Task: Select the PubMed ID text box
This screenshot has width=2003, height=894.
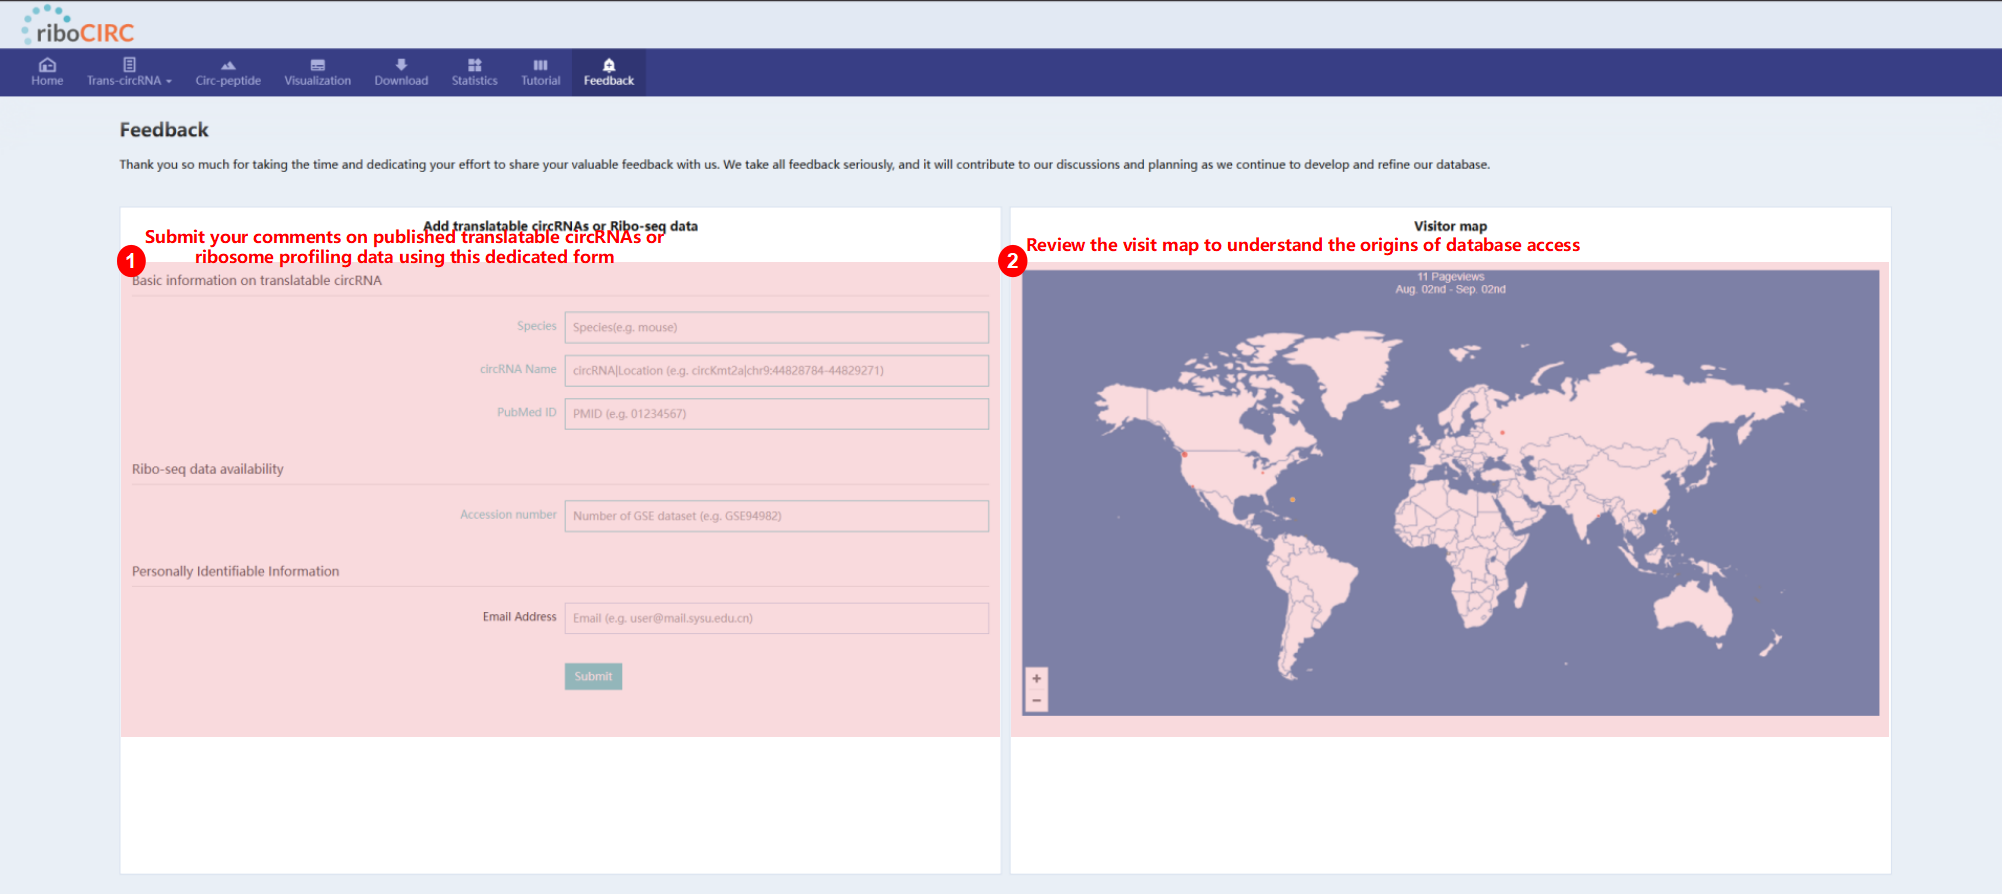Action: [x=776, y=414]
